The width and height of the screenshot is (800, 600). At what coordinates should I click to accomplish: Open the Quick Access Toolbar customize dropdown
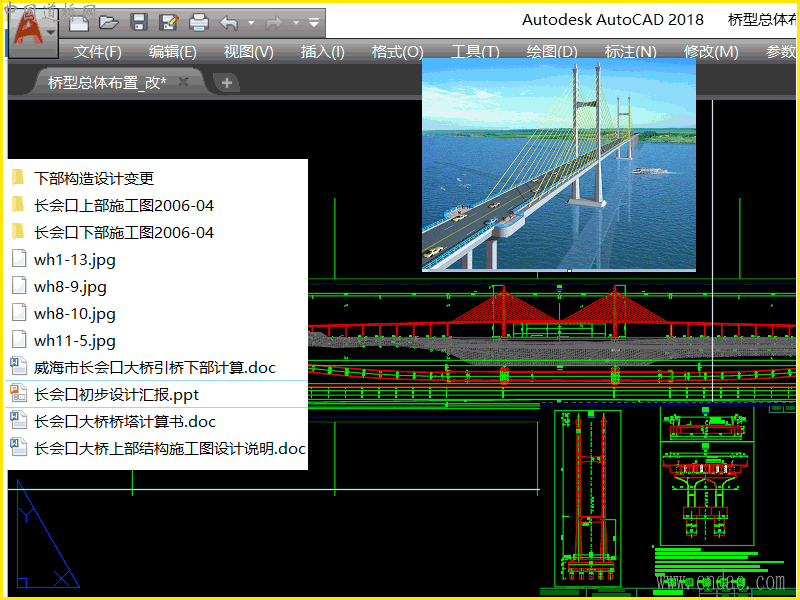[315, 22]
